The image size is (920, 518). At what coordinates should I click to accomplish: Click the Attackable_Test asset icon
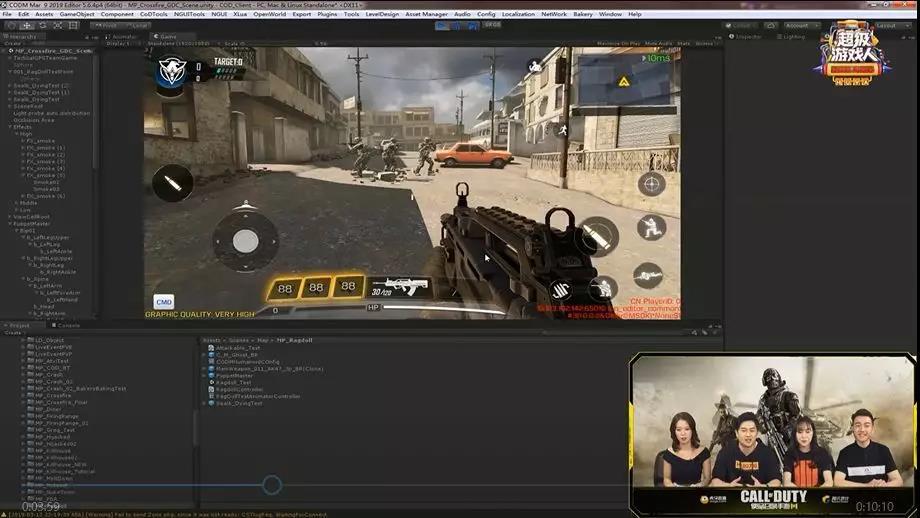pos(211,348)
